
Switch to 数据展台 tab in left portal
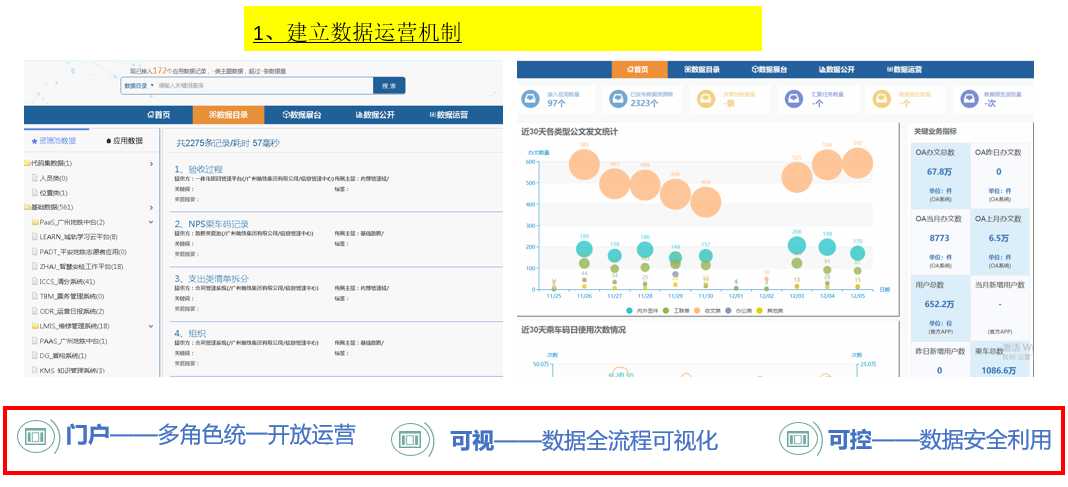[301, 115]
